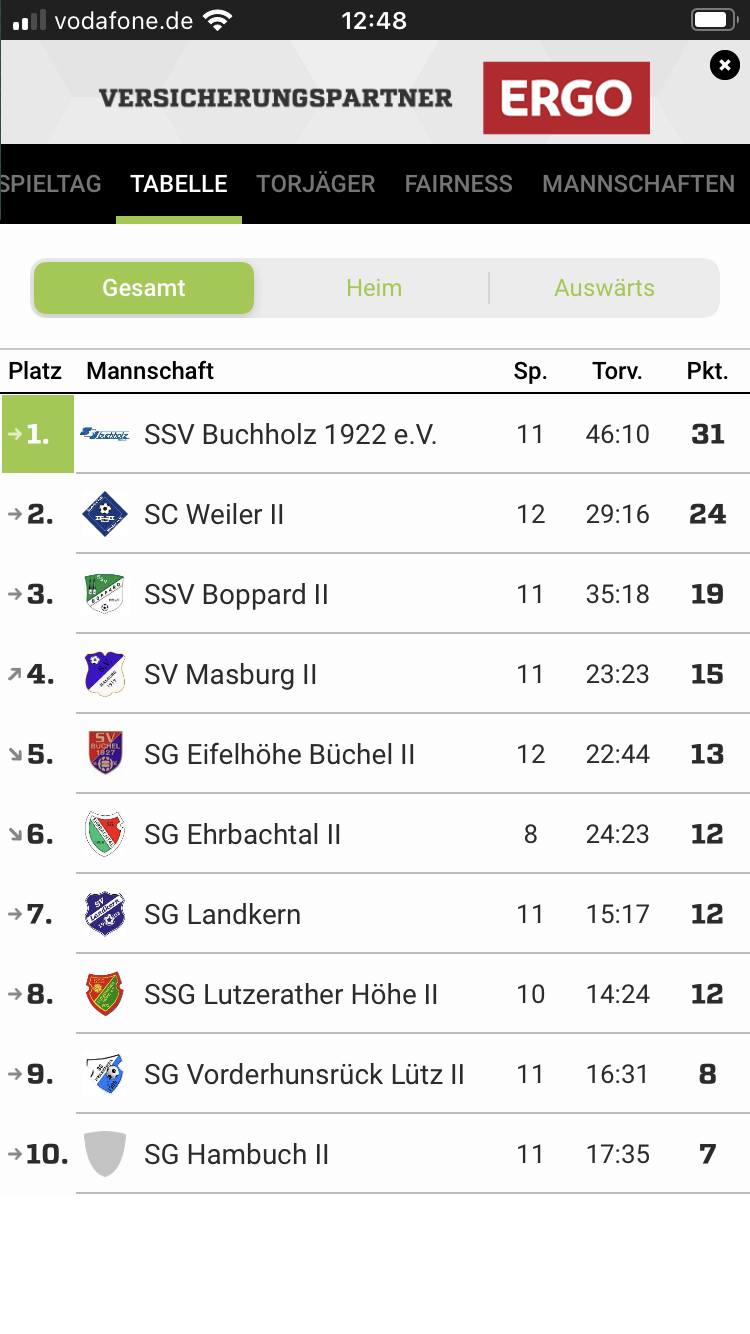The image size is (750, 1334).
Task: Open the Fairness tab
Action: (458, 184)
